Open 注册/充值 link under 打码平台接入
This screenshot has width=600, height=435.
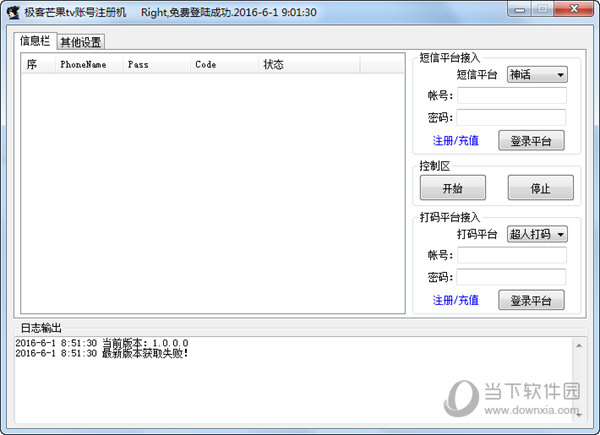coord(455,300)
